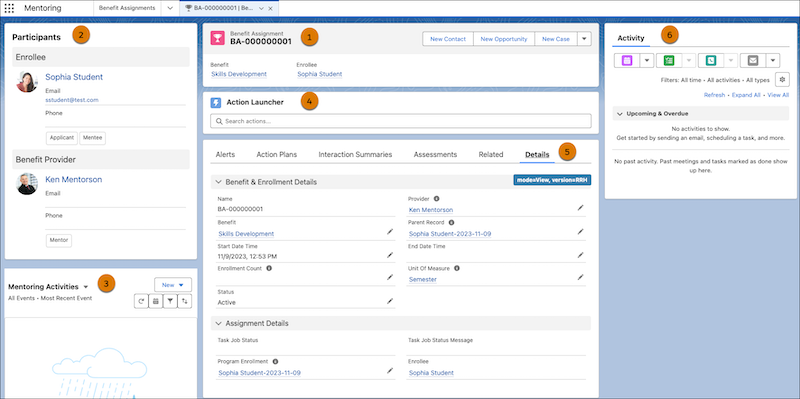Collapse Upcoming & Overdue section
Screen dimensions: 800x399
click(619, 114)
